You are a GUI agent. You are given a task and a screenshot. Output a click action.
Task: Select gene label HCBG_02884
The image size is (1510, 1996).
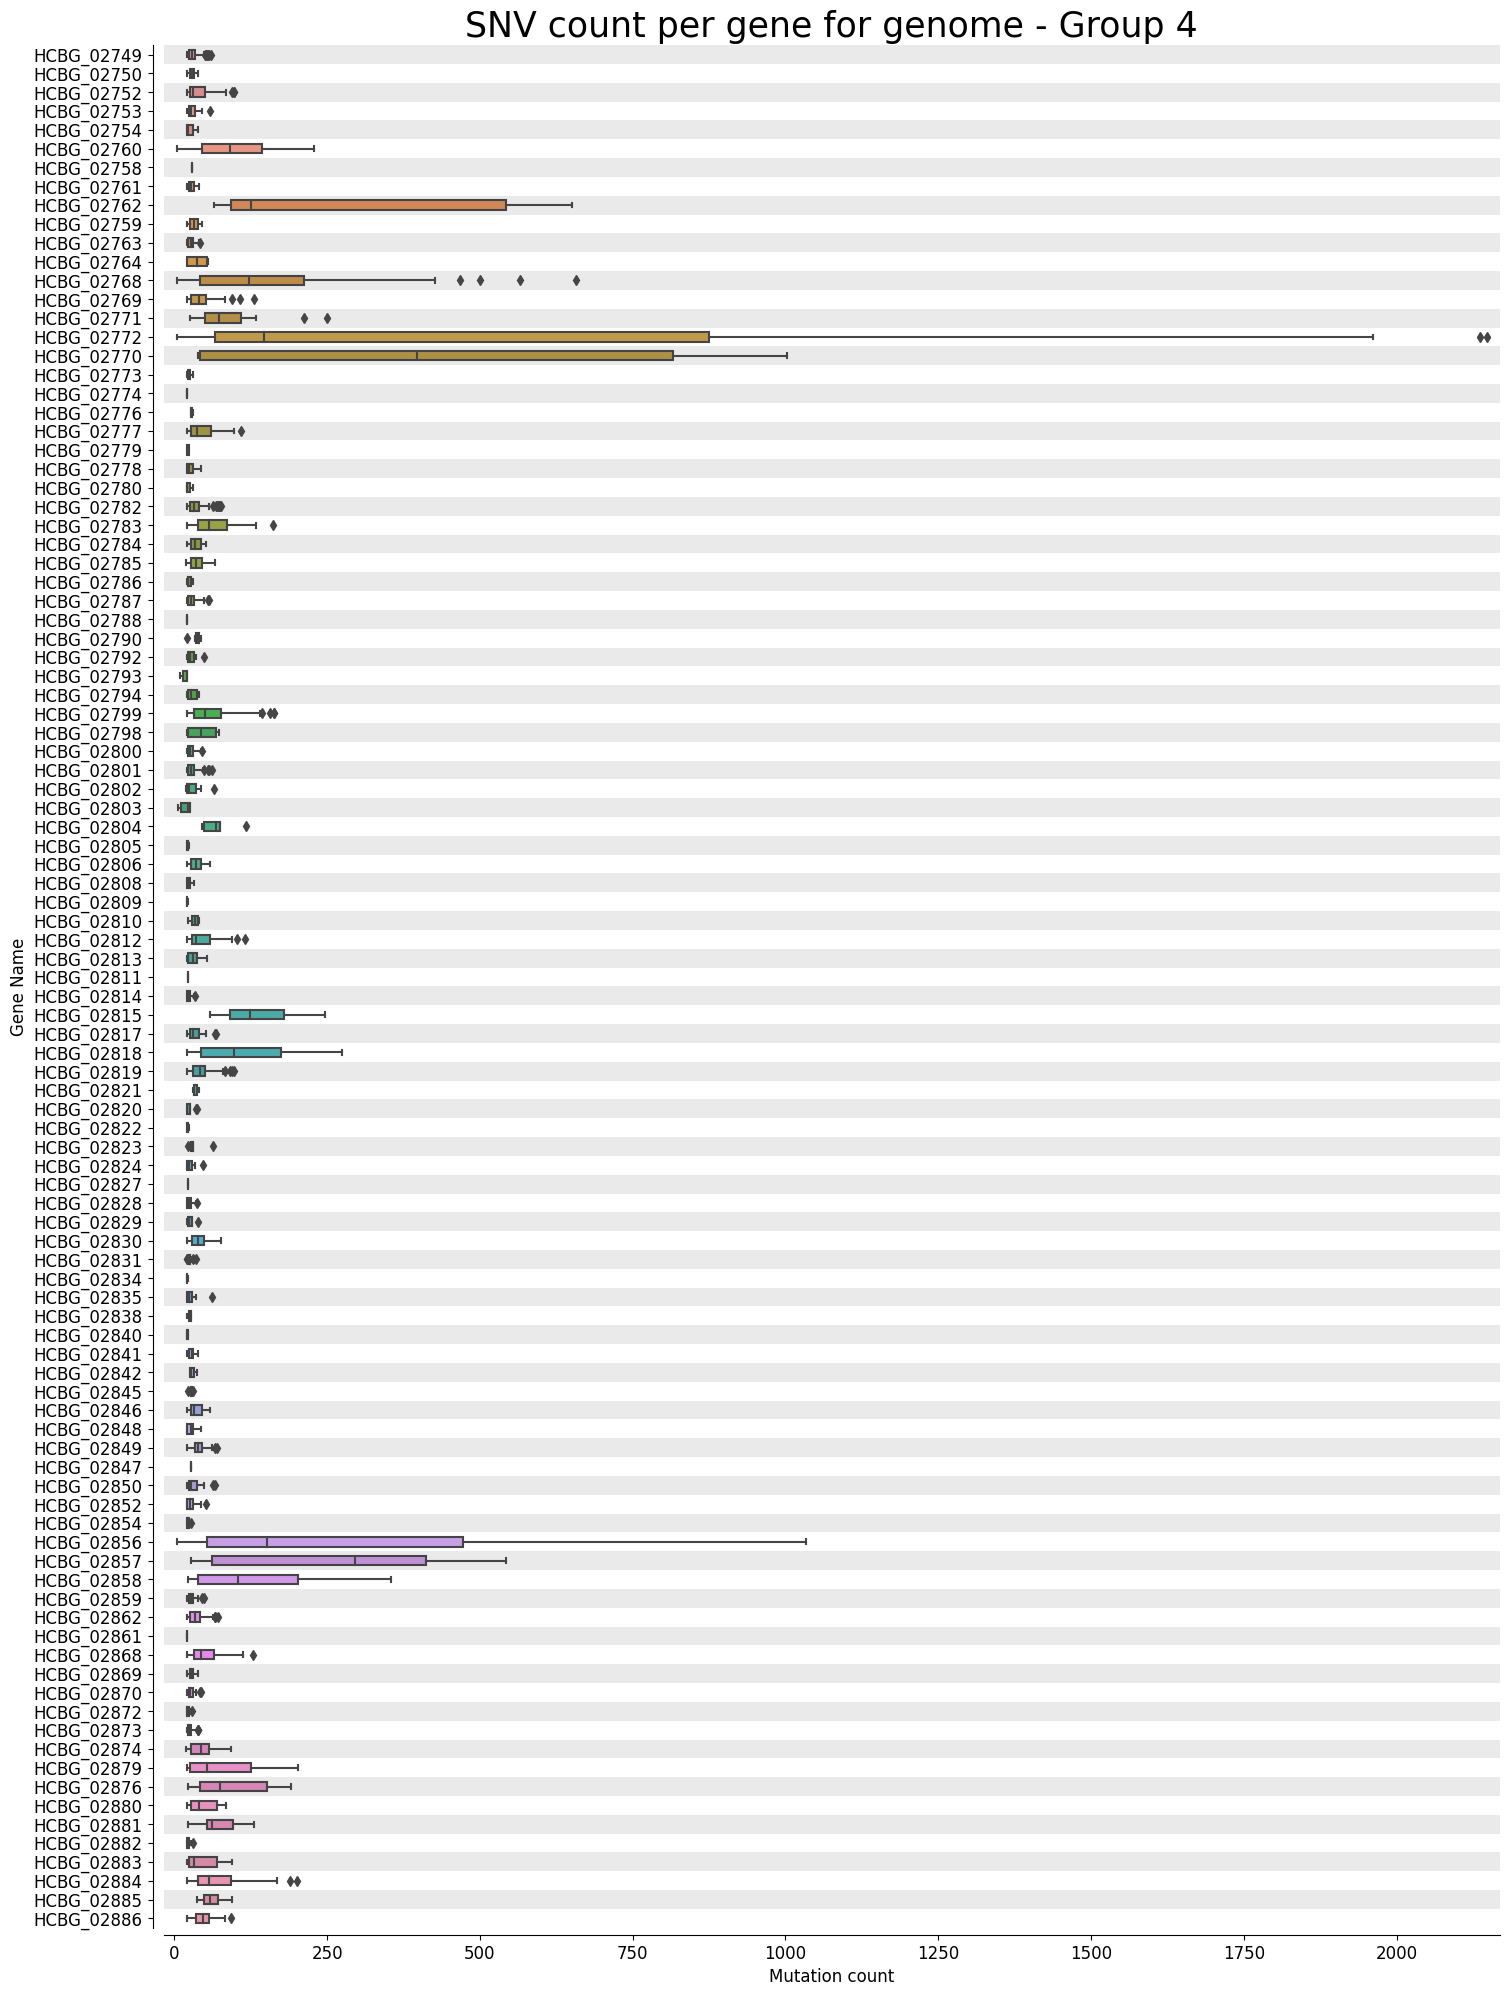pyautogui.click(x=80, y=1881)
